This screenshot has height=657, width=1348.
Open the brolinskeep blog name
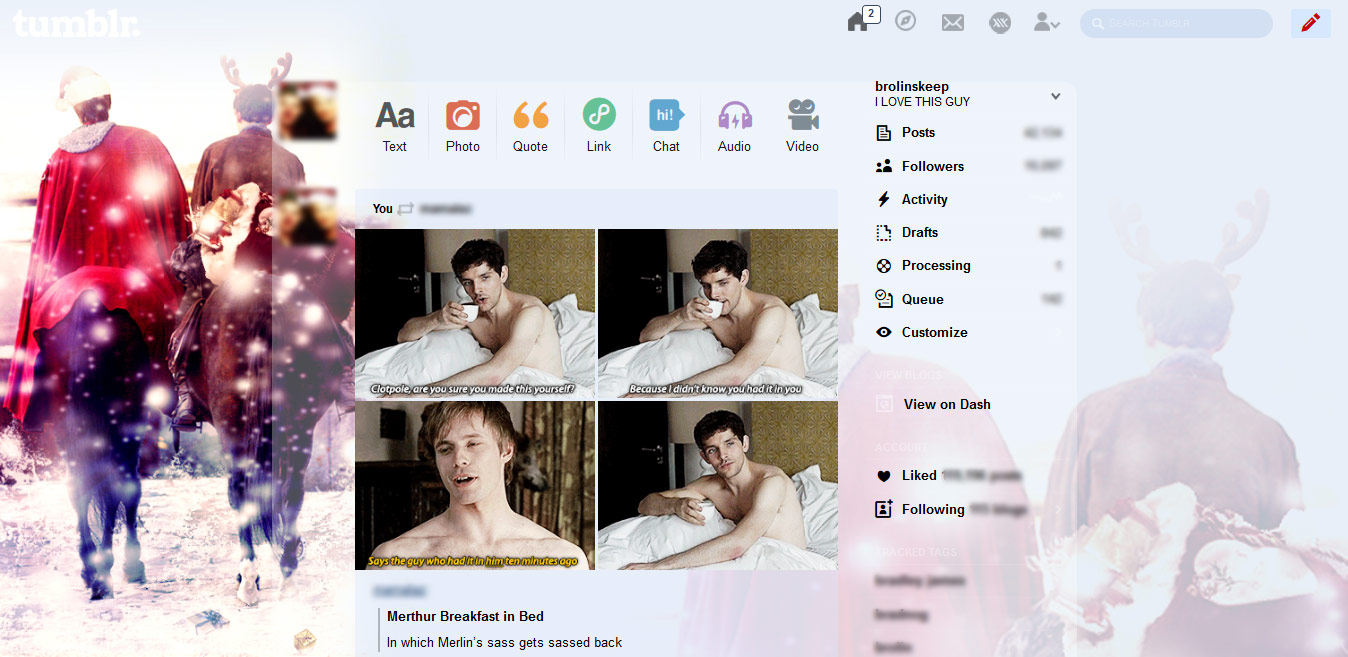click(x=912, y=87)
